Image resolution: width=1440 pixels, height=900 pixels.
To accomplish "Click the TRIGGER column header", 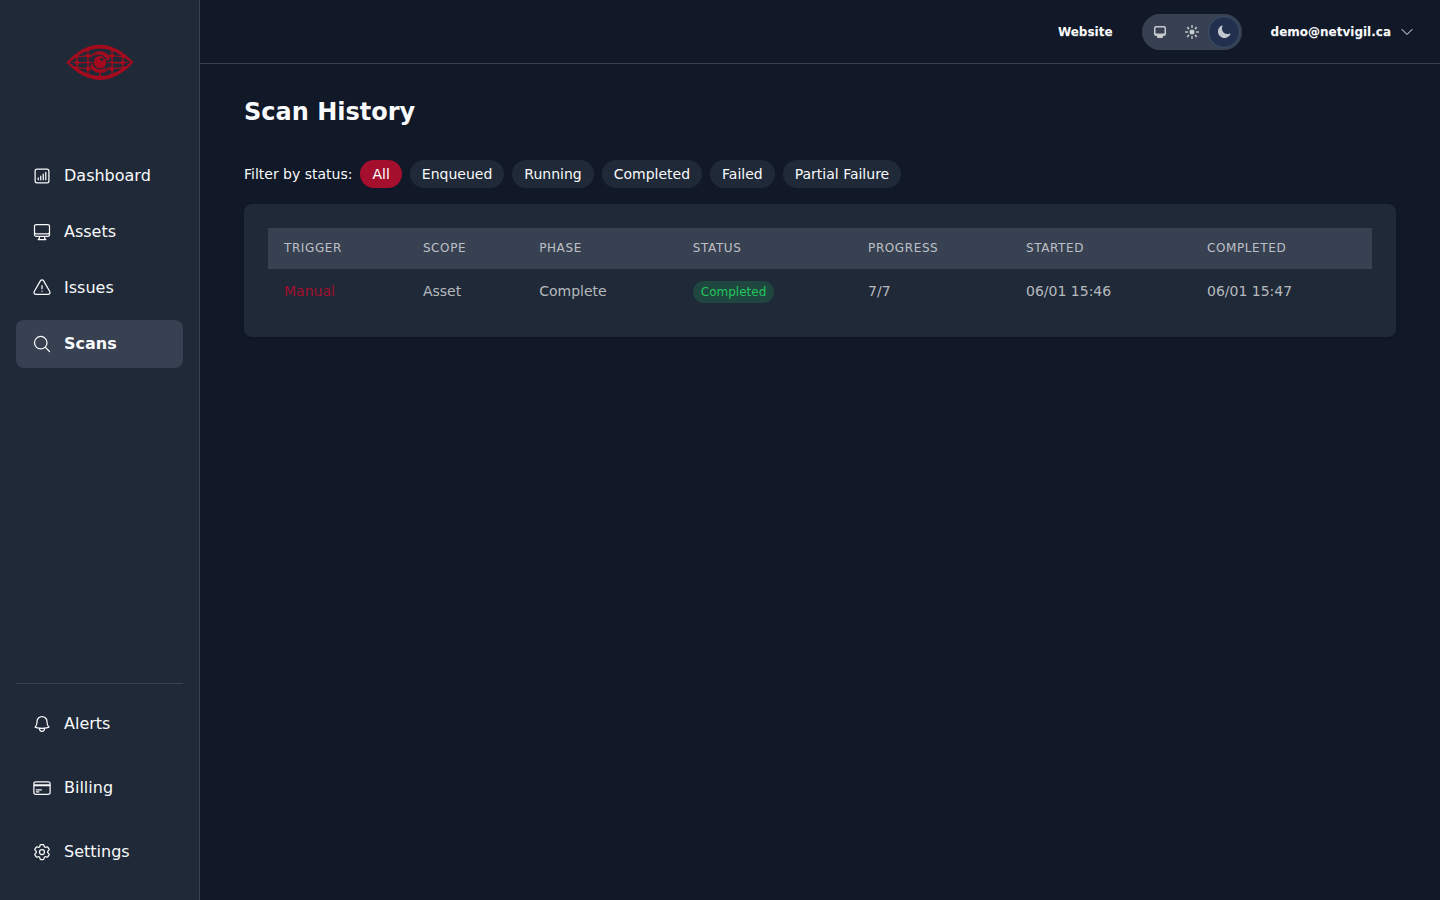I will (313, 248).
